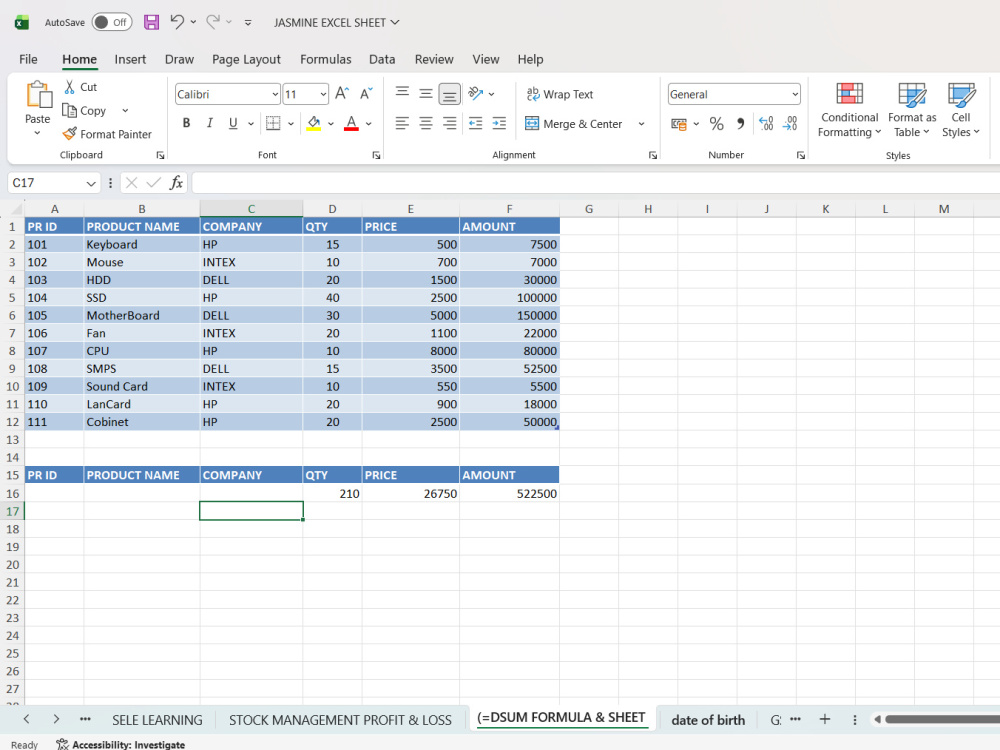Expand the Merge & Center arrow

pos(641,124)
